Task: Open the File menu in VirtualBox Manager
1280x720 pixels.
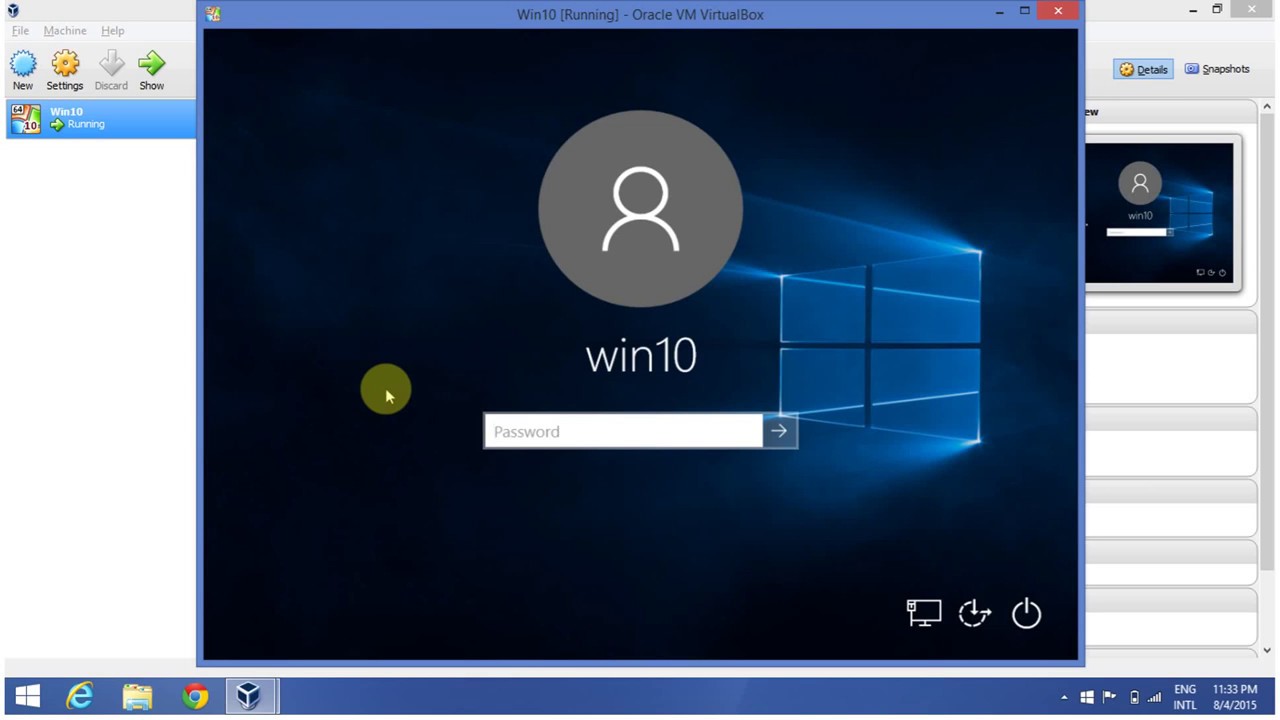Action: (20, 31)
